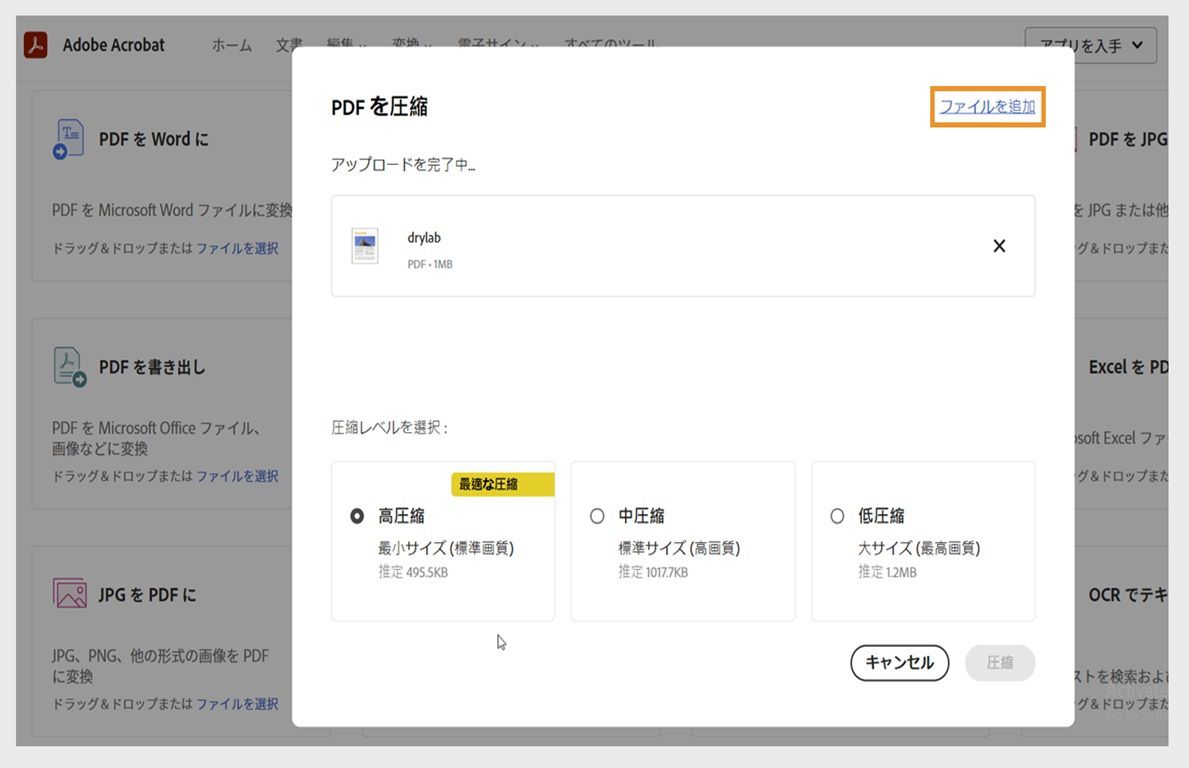Click the キャンセル button
Image resolution: width=1189 pixels, height=768 pixels.
tap(899, 663)
